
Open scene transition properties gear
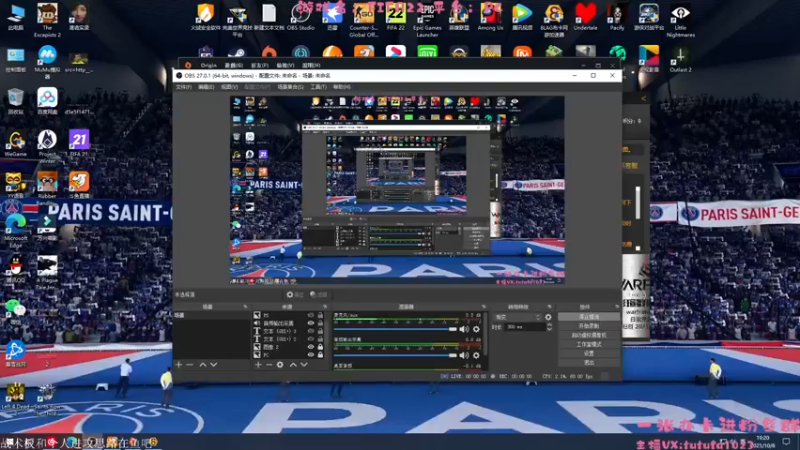coord(548,317)
